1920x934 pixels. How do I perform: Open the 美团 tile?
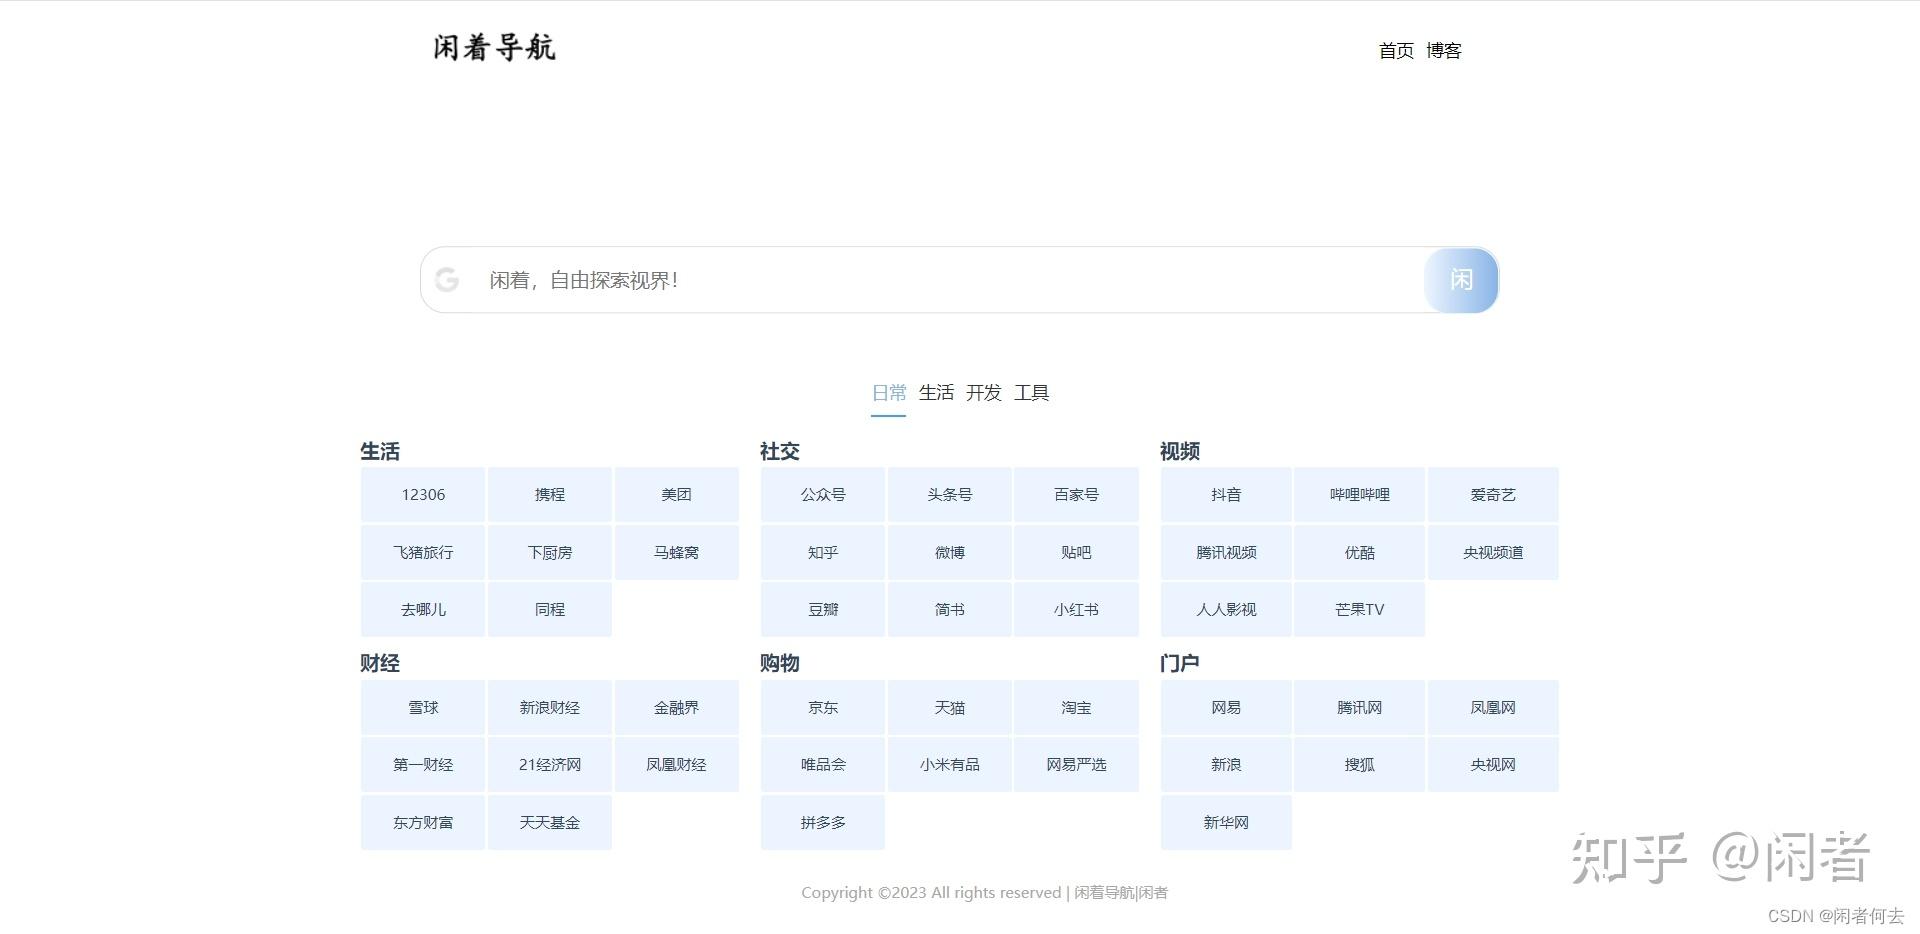677,495
